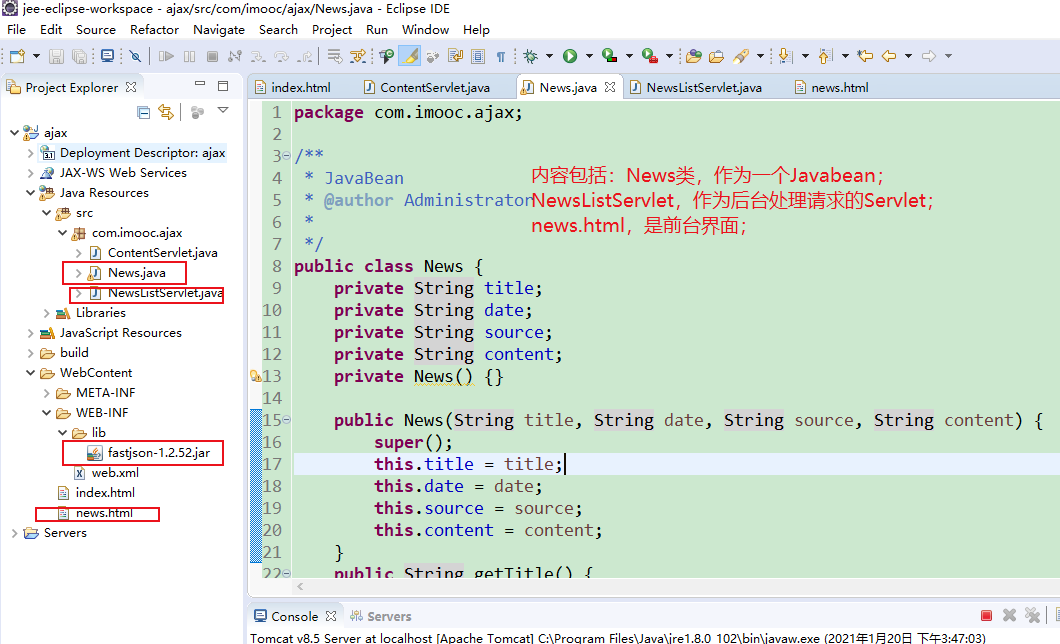The image size is (1060, 644).
Task: Open the Debug dropdown arrow
Action: [549, 56]
